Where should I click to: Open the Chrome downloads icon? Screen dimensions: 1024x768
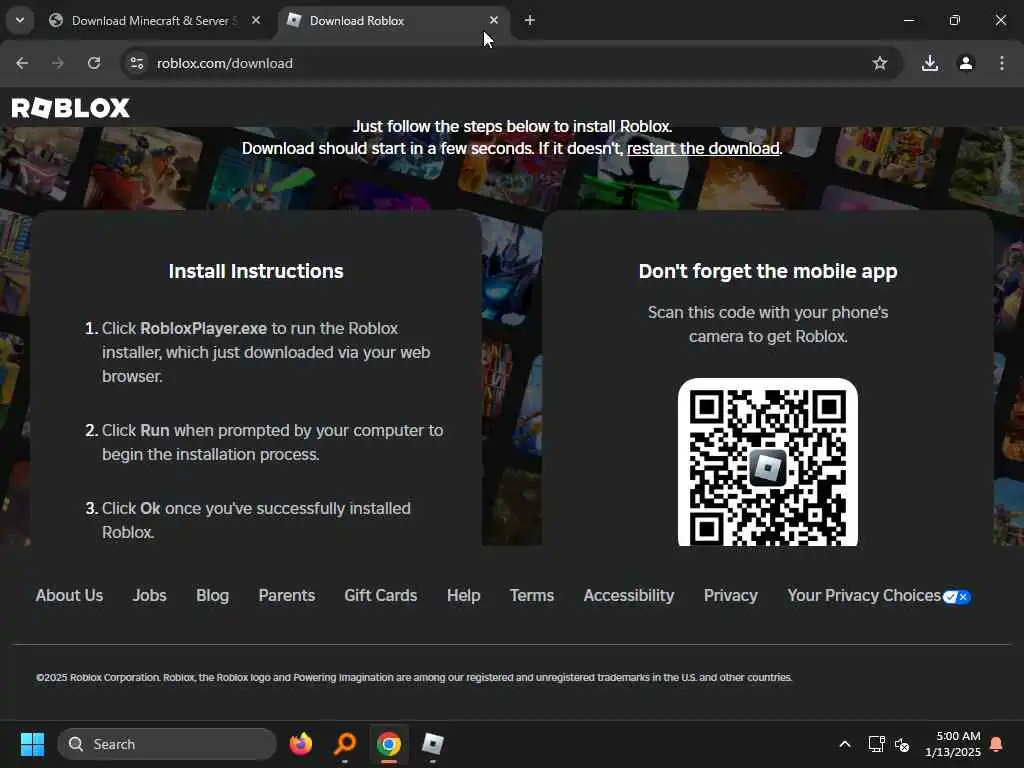tap(930, 63)
